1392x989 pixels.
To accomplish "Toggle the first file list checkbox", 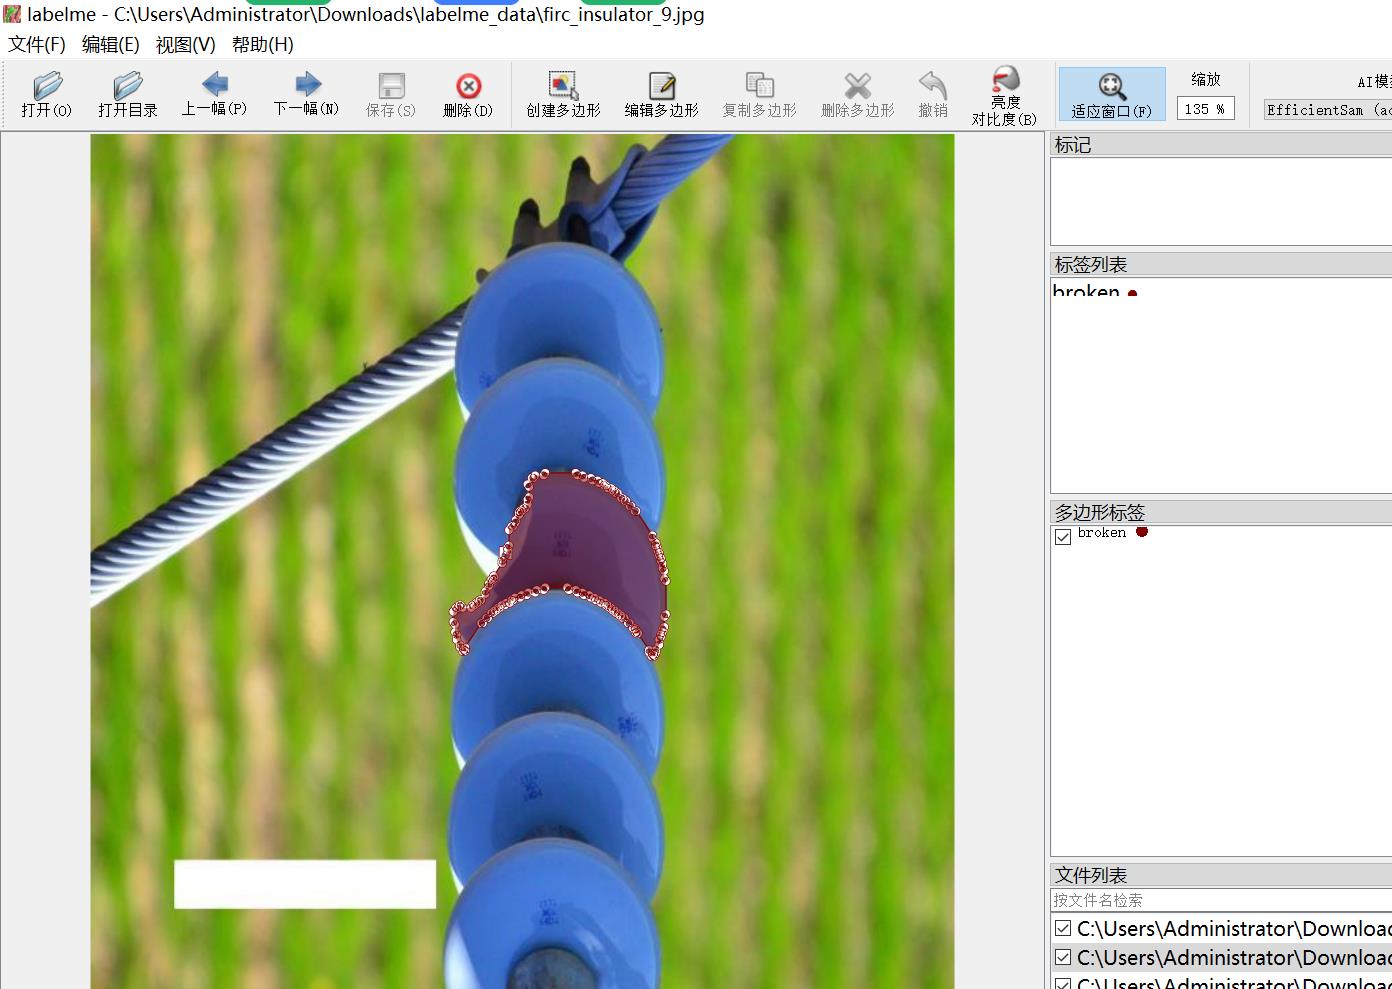I will (1063, 928).
